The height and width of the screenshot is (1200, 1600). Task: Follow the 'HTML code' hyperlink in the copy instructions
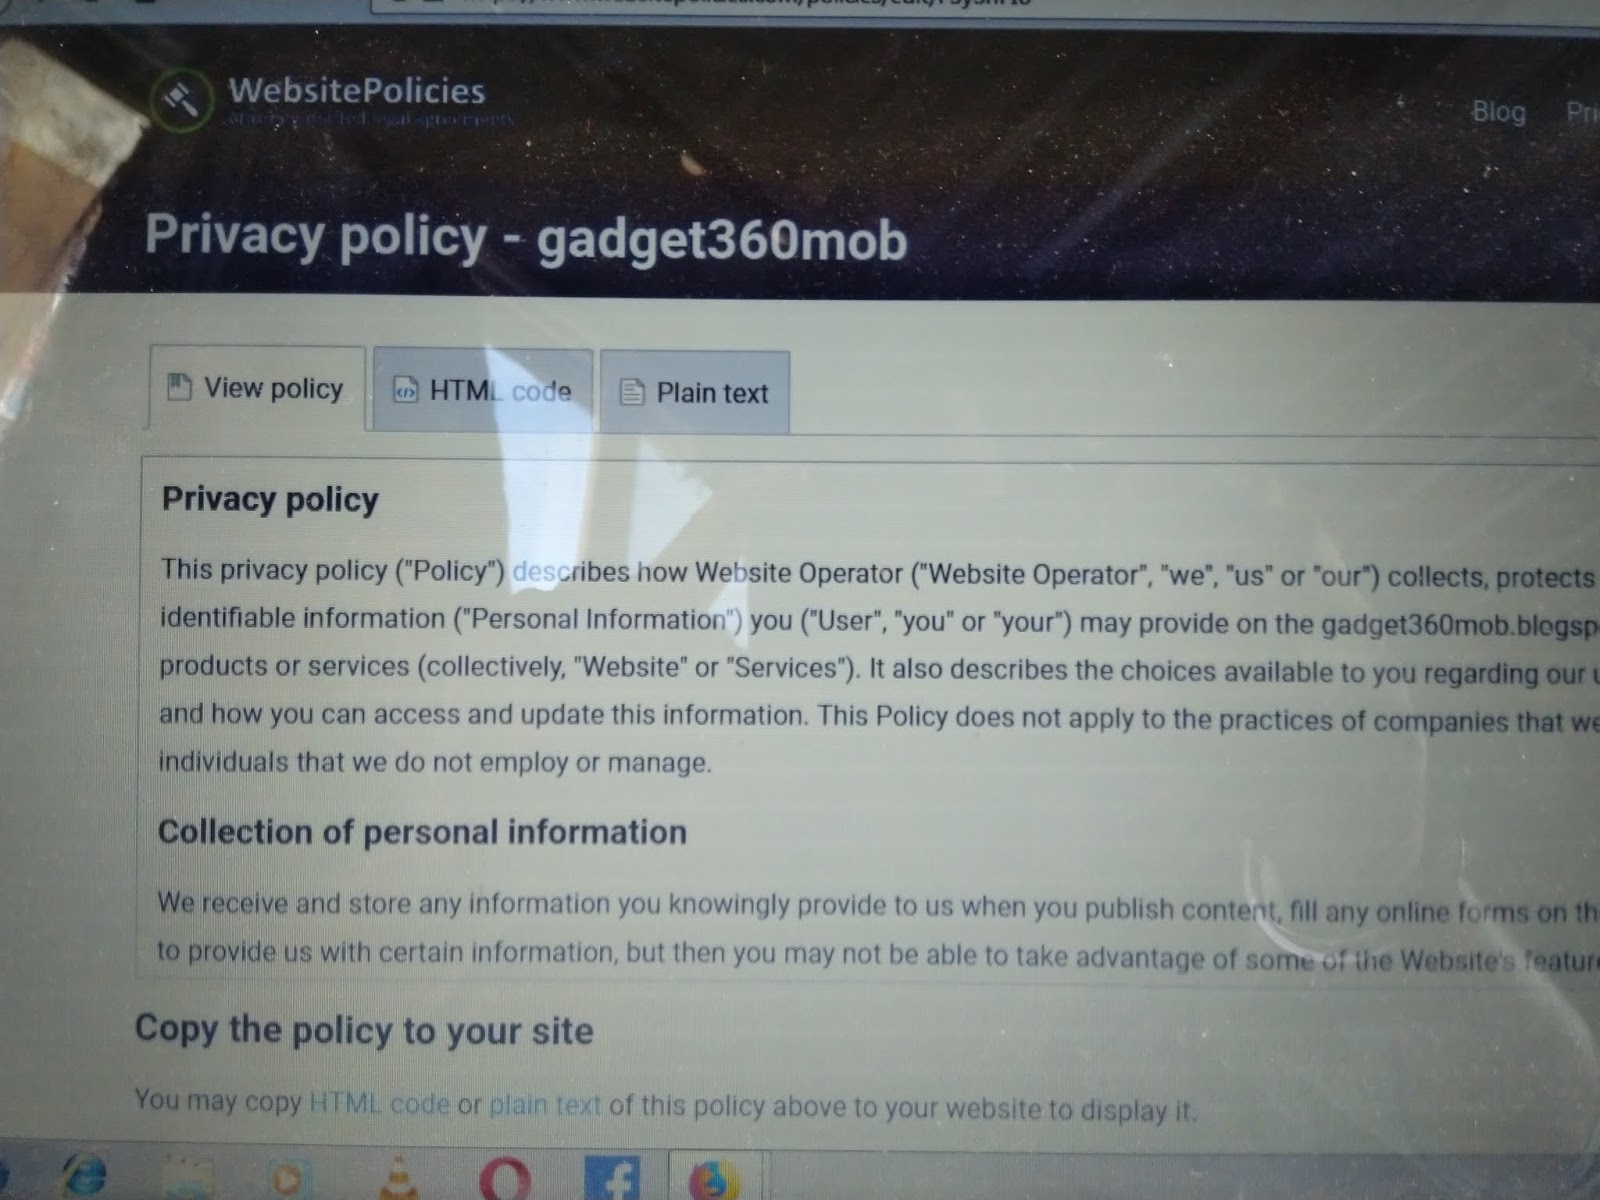[x=379, y=1103]
